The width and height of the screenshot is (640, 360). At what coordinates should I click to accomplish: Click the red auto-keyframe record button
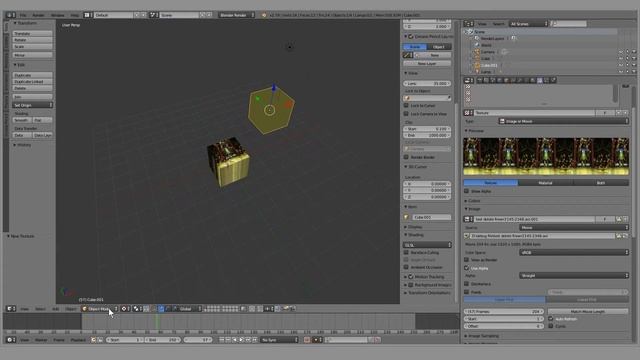click(307, 340)
